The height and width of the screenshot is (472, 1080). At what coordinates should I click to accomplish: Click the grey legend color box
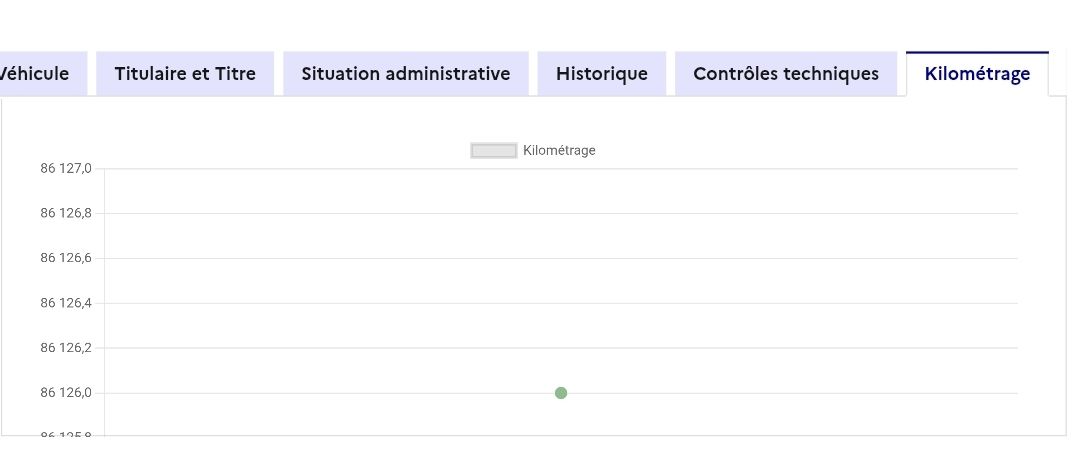tap(494, 151)
